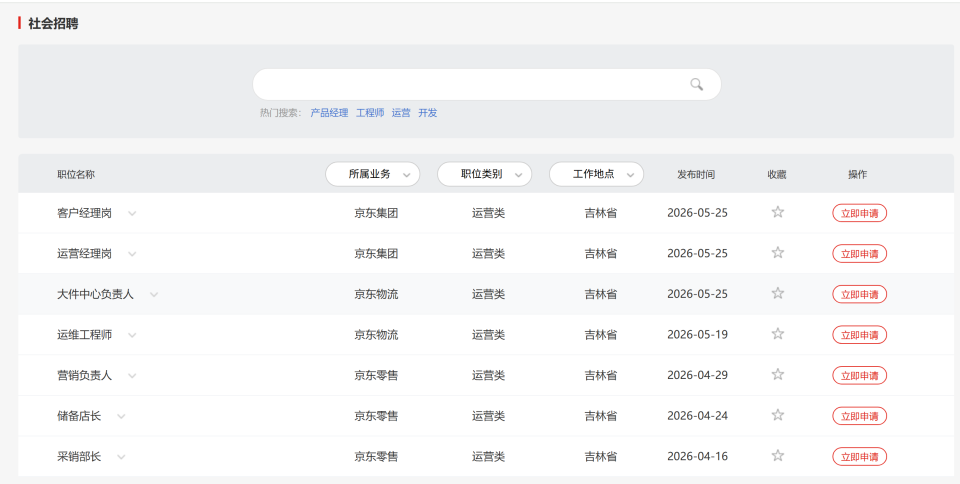Image resolution: width=960 pixels, height=484 pixels.
Task: Click date 2026-04-16 in 采销部长 row
Action: (x=697, y=456)
